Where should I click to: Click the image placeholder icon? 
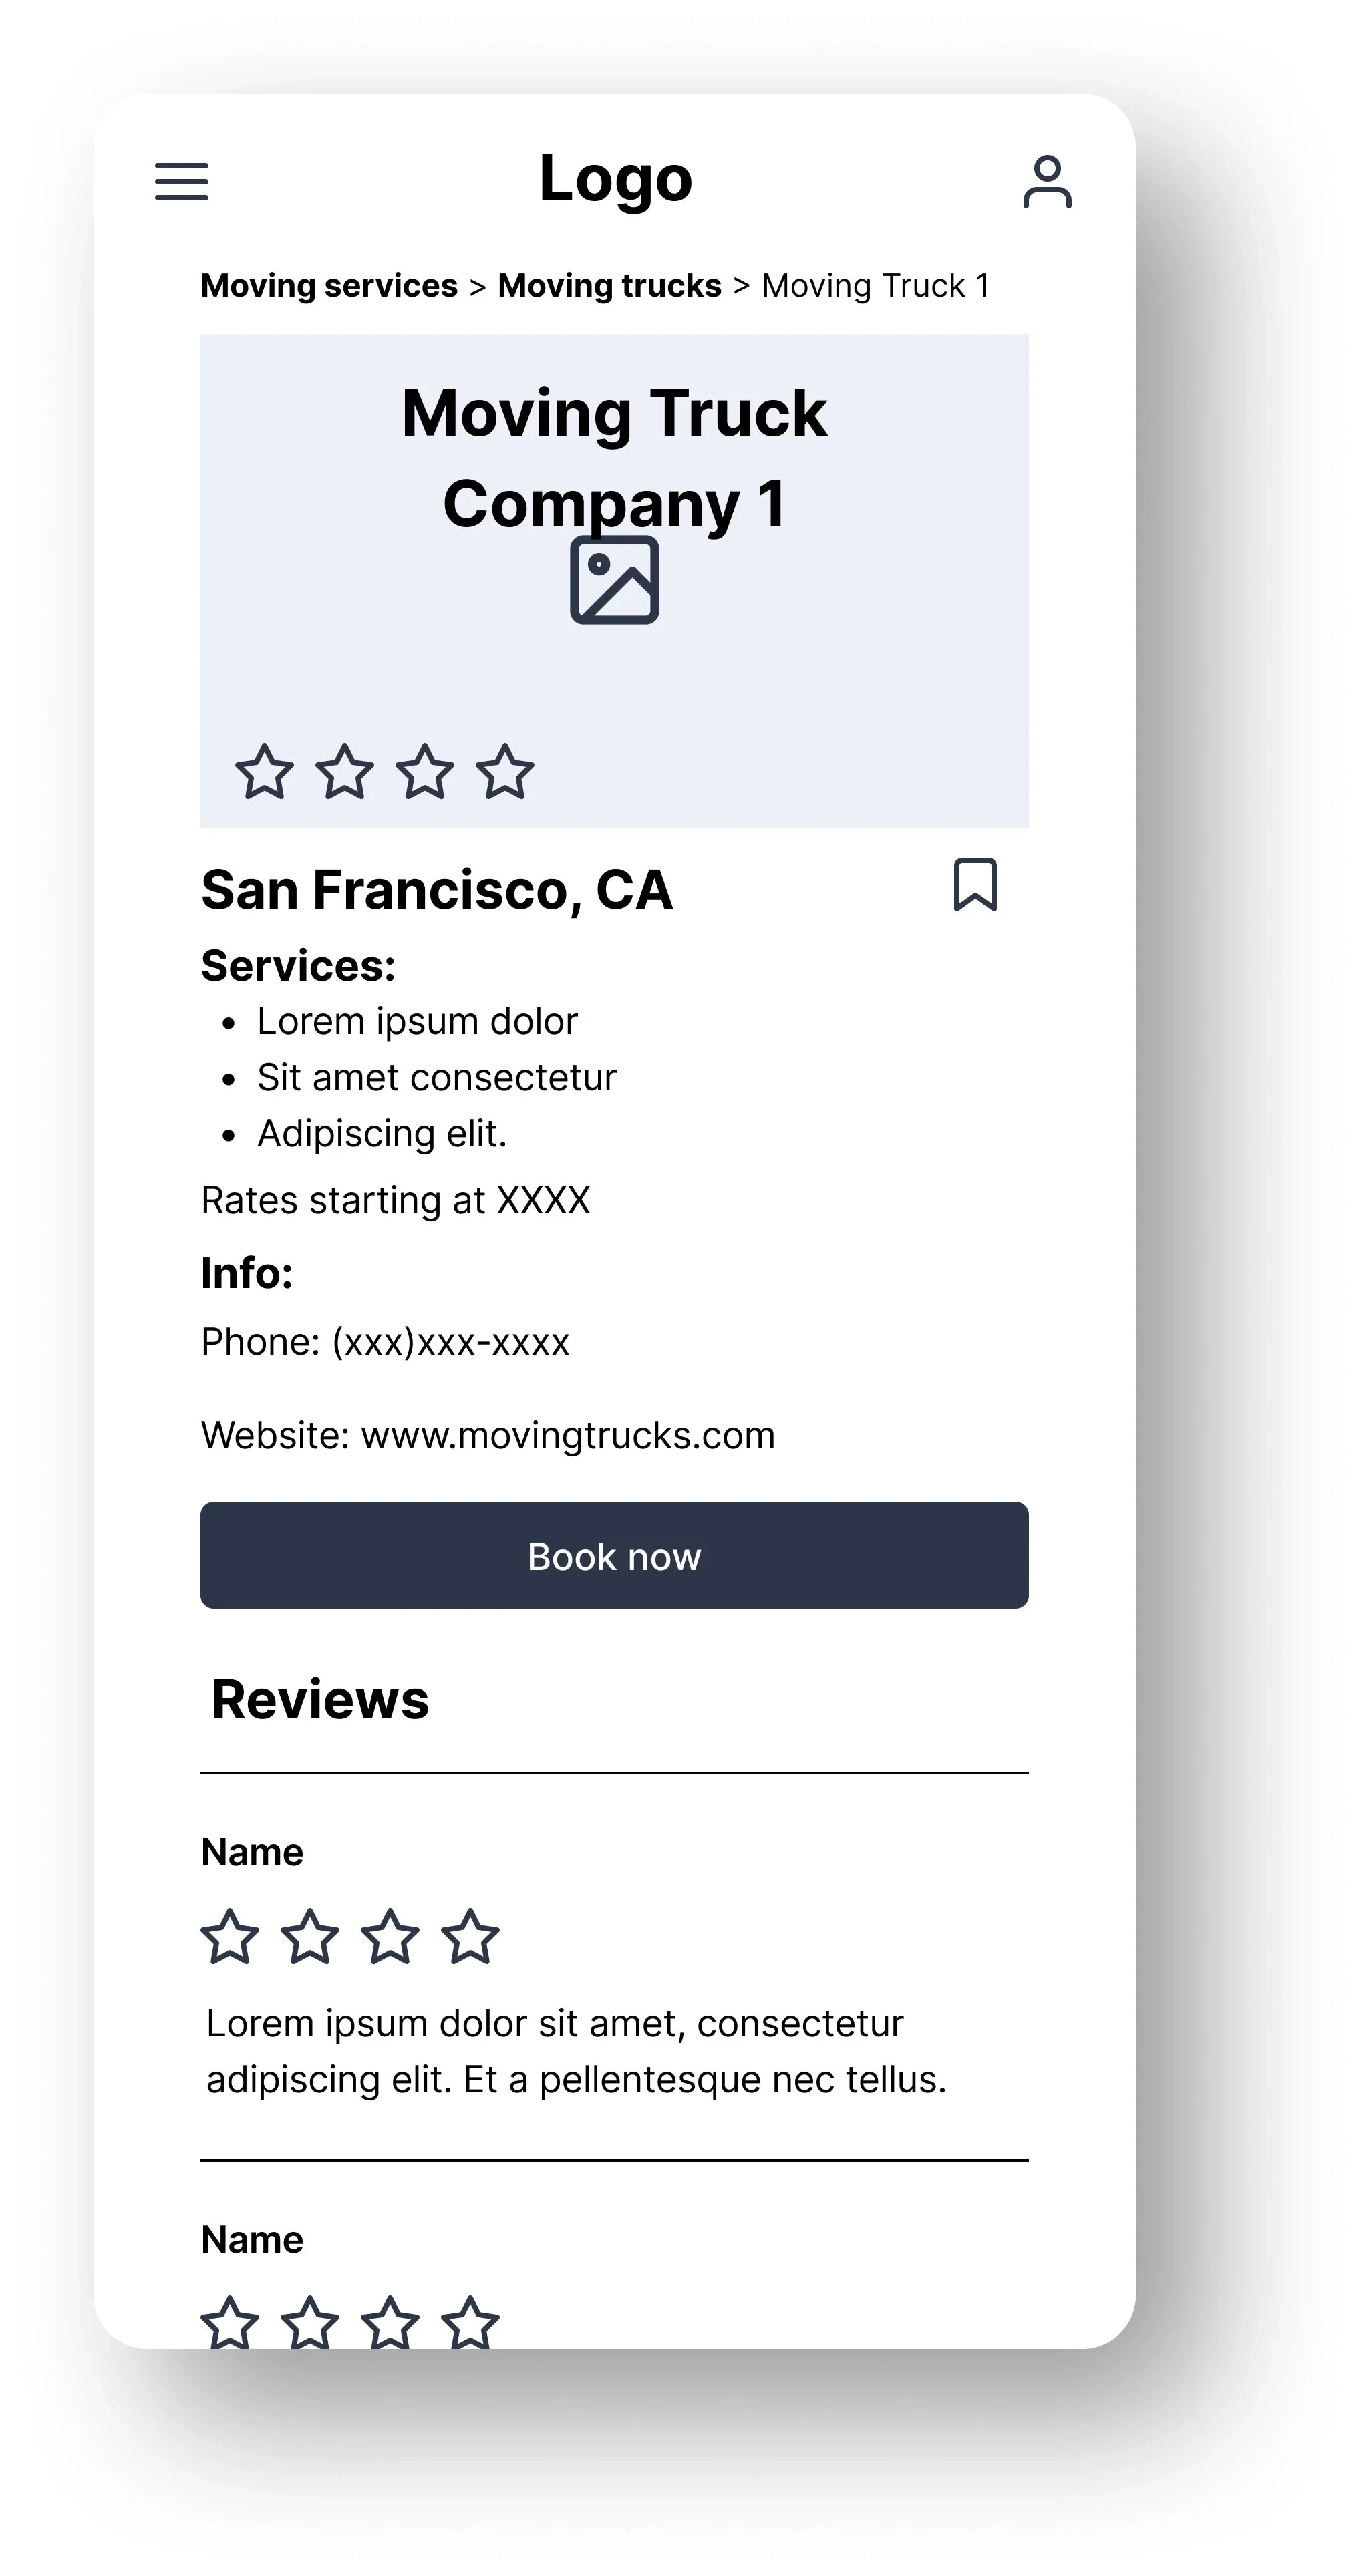pyautogui.click(x=614, y=580)
